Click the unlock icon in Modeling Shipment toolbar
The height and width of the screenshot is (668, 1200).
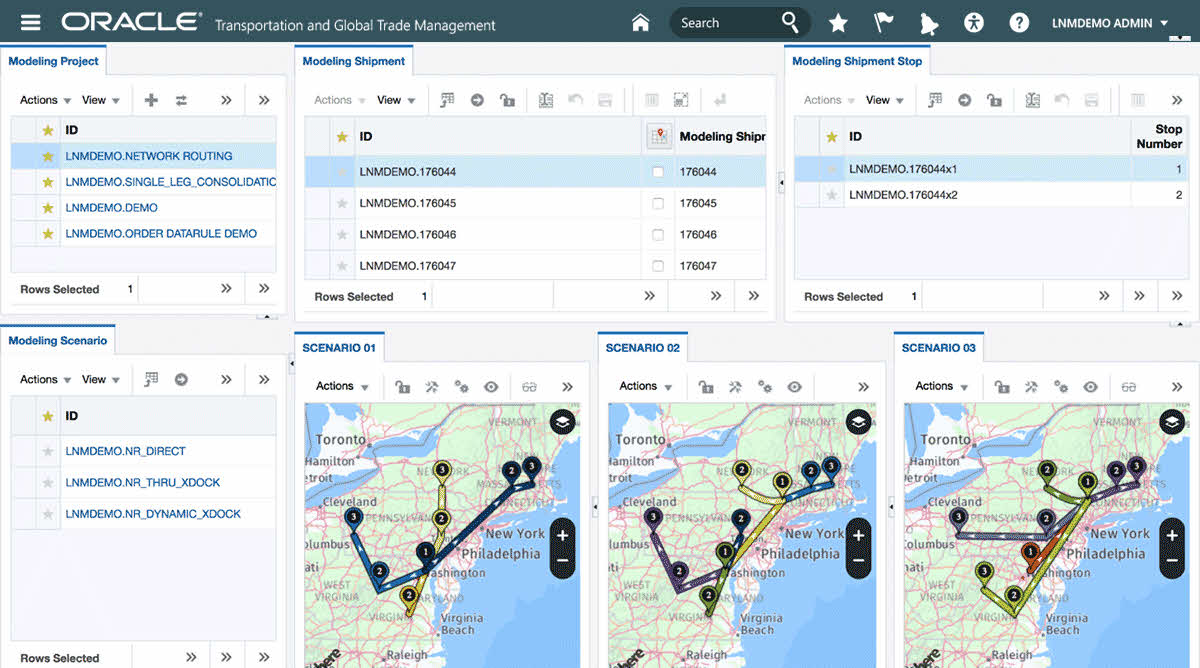[507, 99]
